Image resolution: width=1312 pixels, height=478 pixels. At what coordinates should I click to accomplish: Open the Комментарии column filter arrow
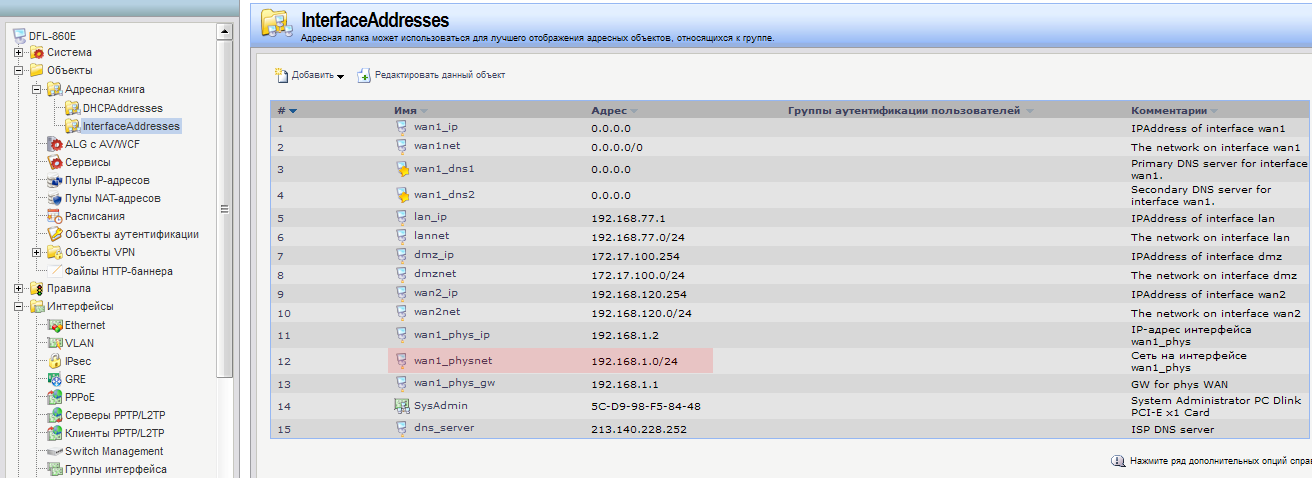coord(1215,111)
